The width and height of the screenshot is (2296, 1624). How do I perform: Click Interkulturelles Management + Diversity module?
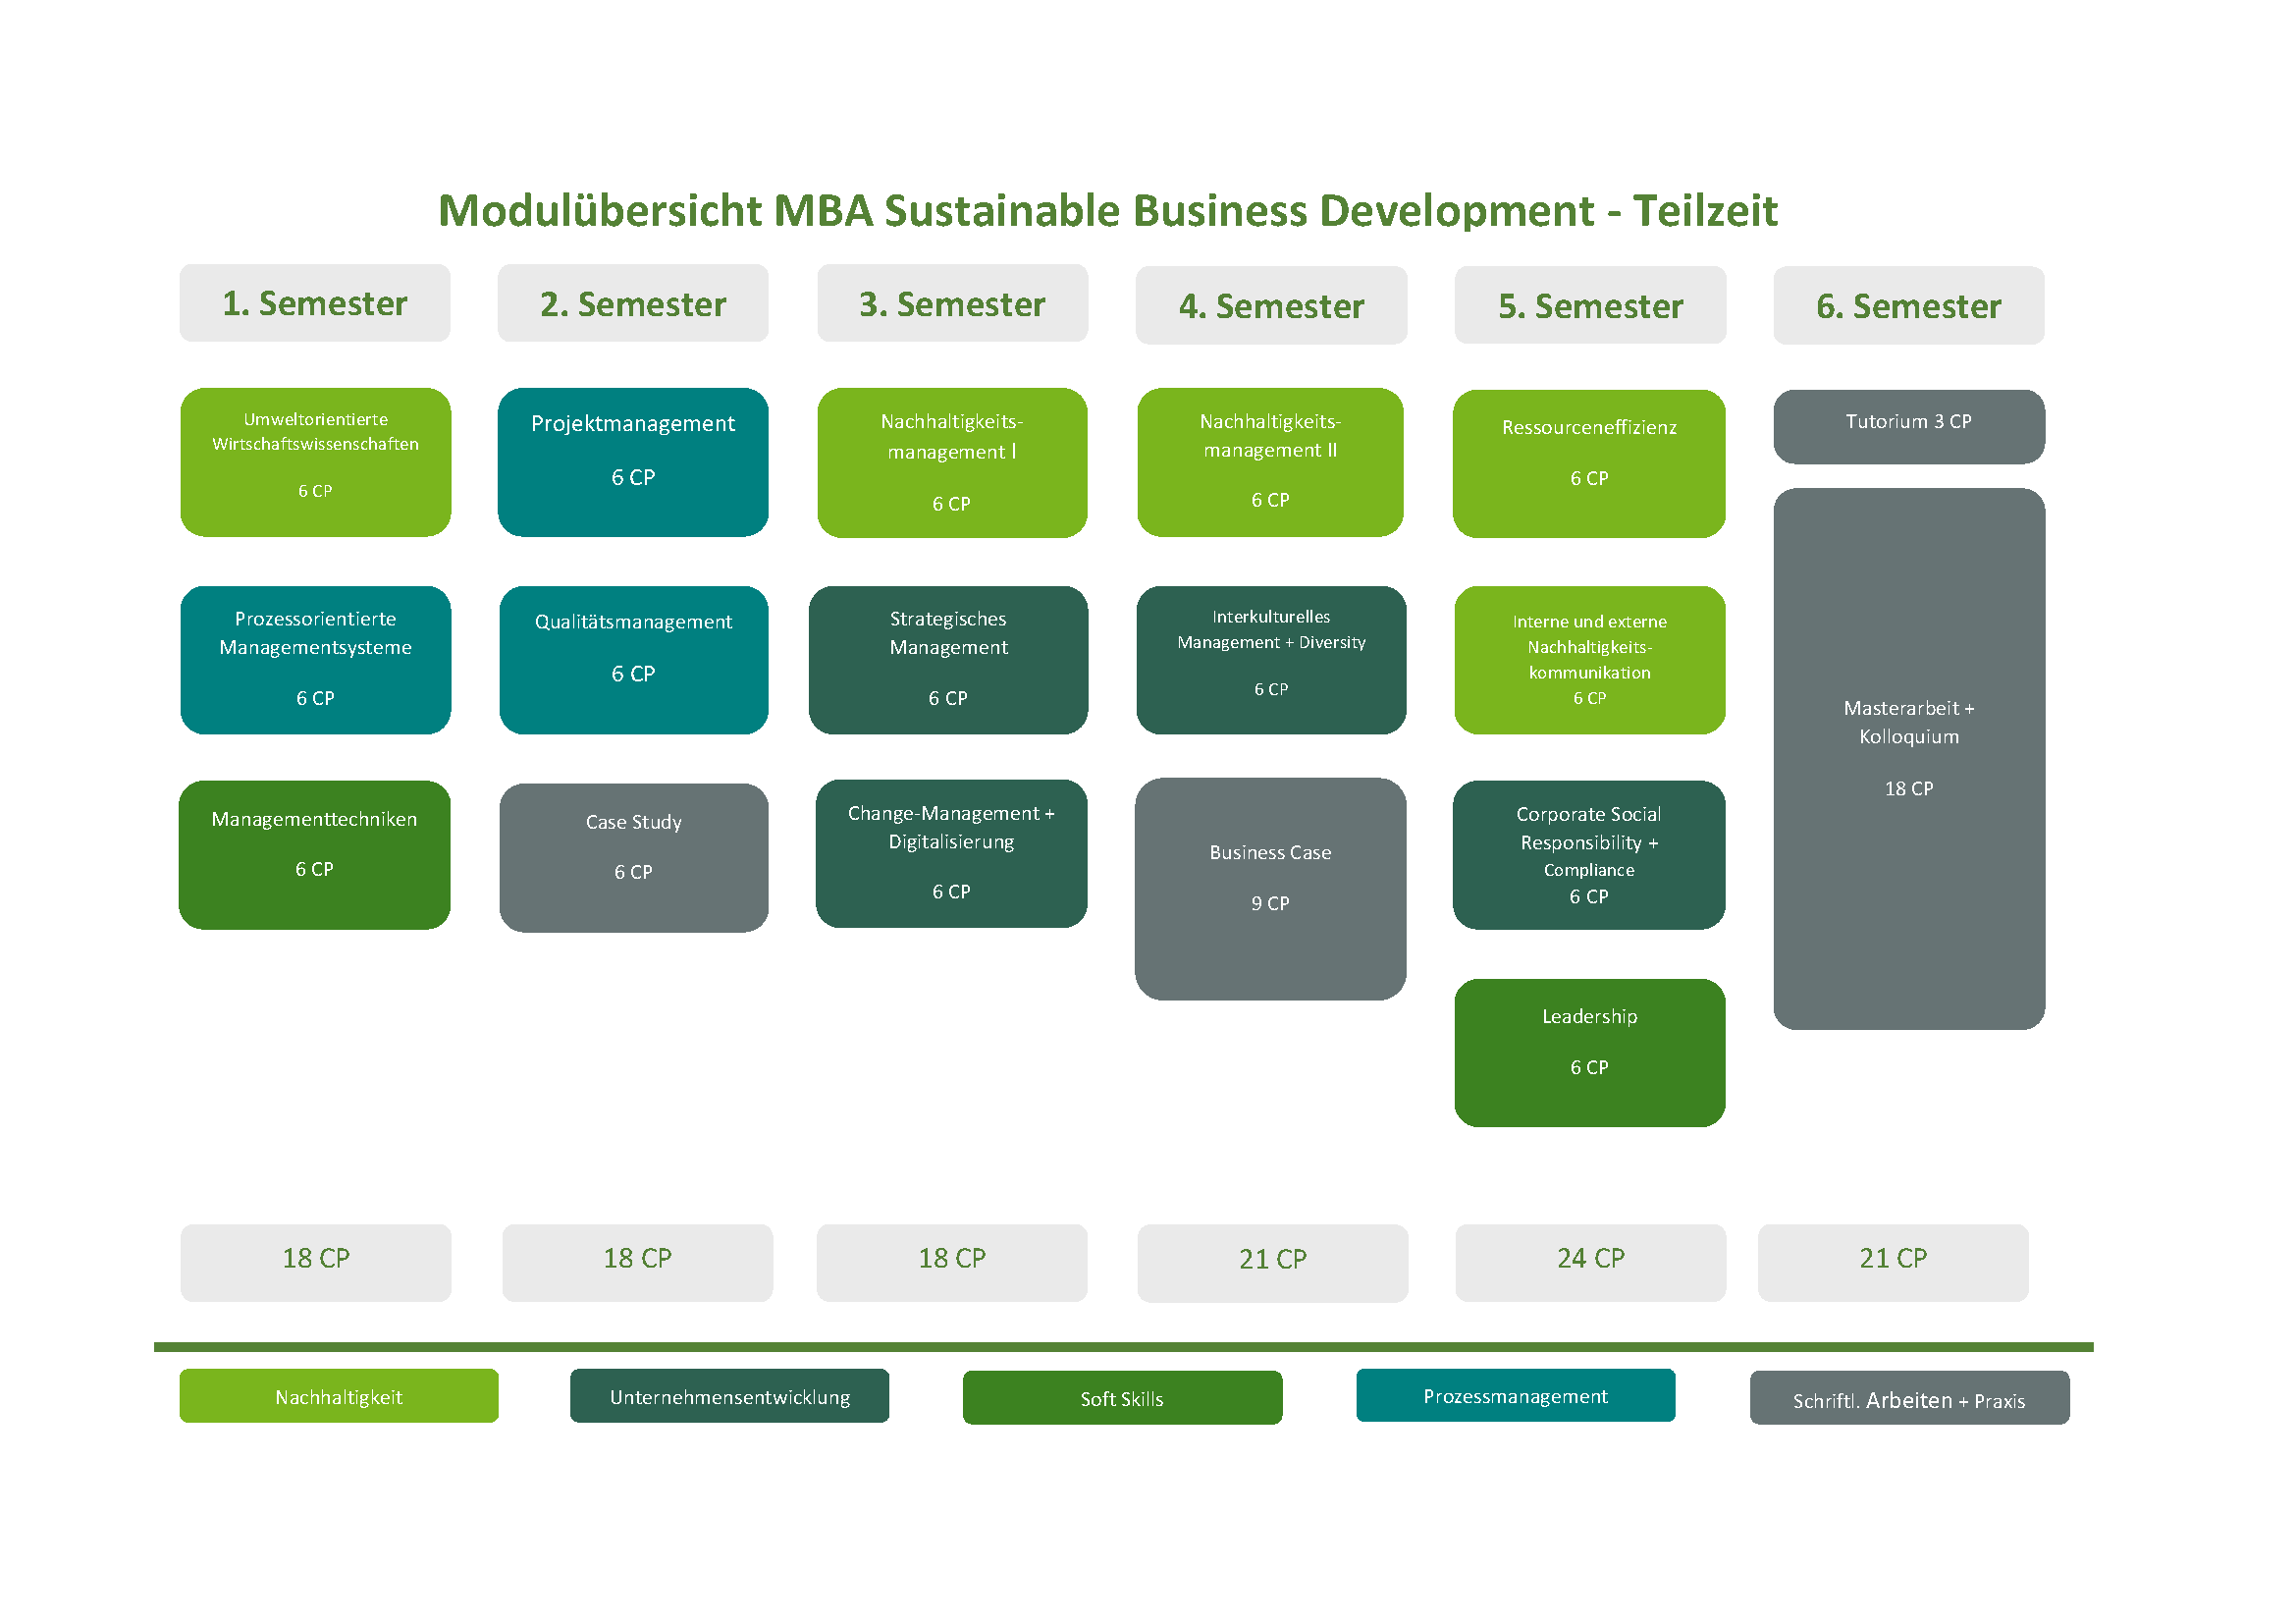pos(1271,660)
